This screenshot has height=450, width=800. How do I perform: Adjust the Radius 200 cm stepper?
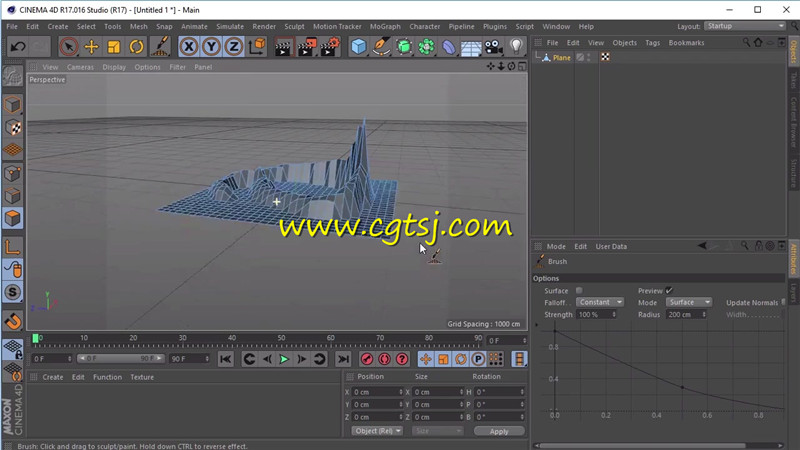click(x=704, y=314)
